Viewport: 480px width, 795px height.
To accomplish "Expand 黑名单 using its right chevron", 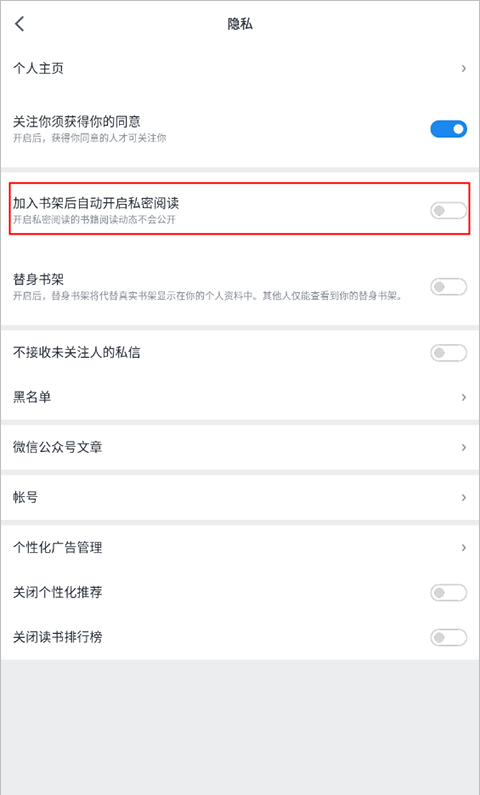I will pyautogui.click(x=463, y=397).
